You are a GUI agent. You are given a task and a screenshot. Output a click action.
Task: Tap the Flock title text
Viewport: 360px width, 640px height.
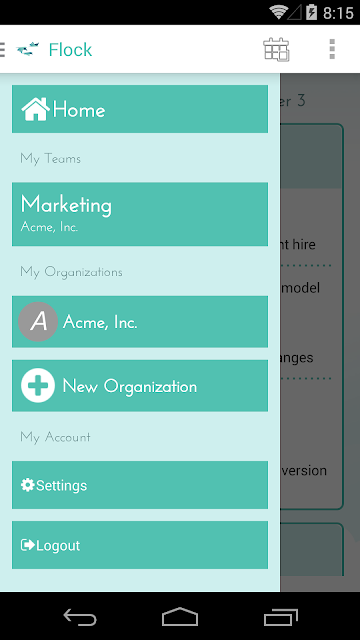point(70,50)
